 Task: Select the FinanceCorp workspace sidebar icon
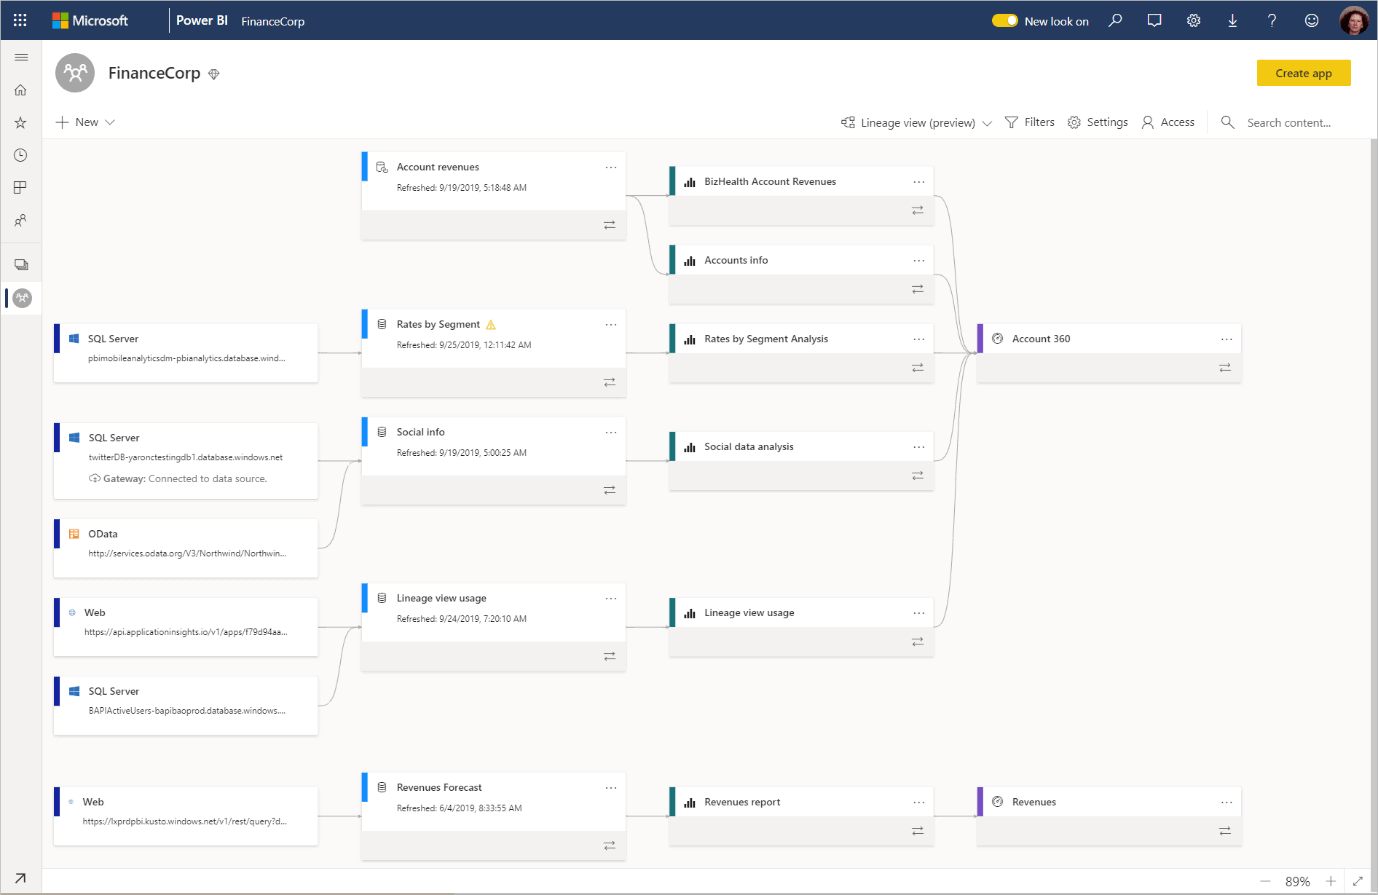[22, 298]
